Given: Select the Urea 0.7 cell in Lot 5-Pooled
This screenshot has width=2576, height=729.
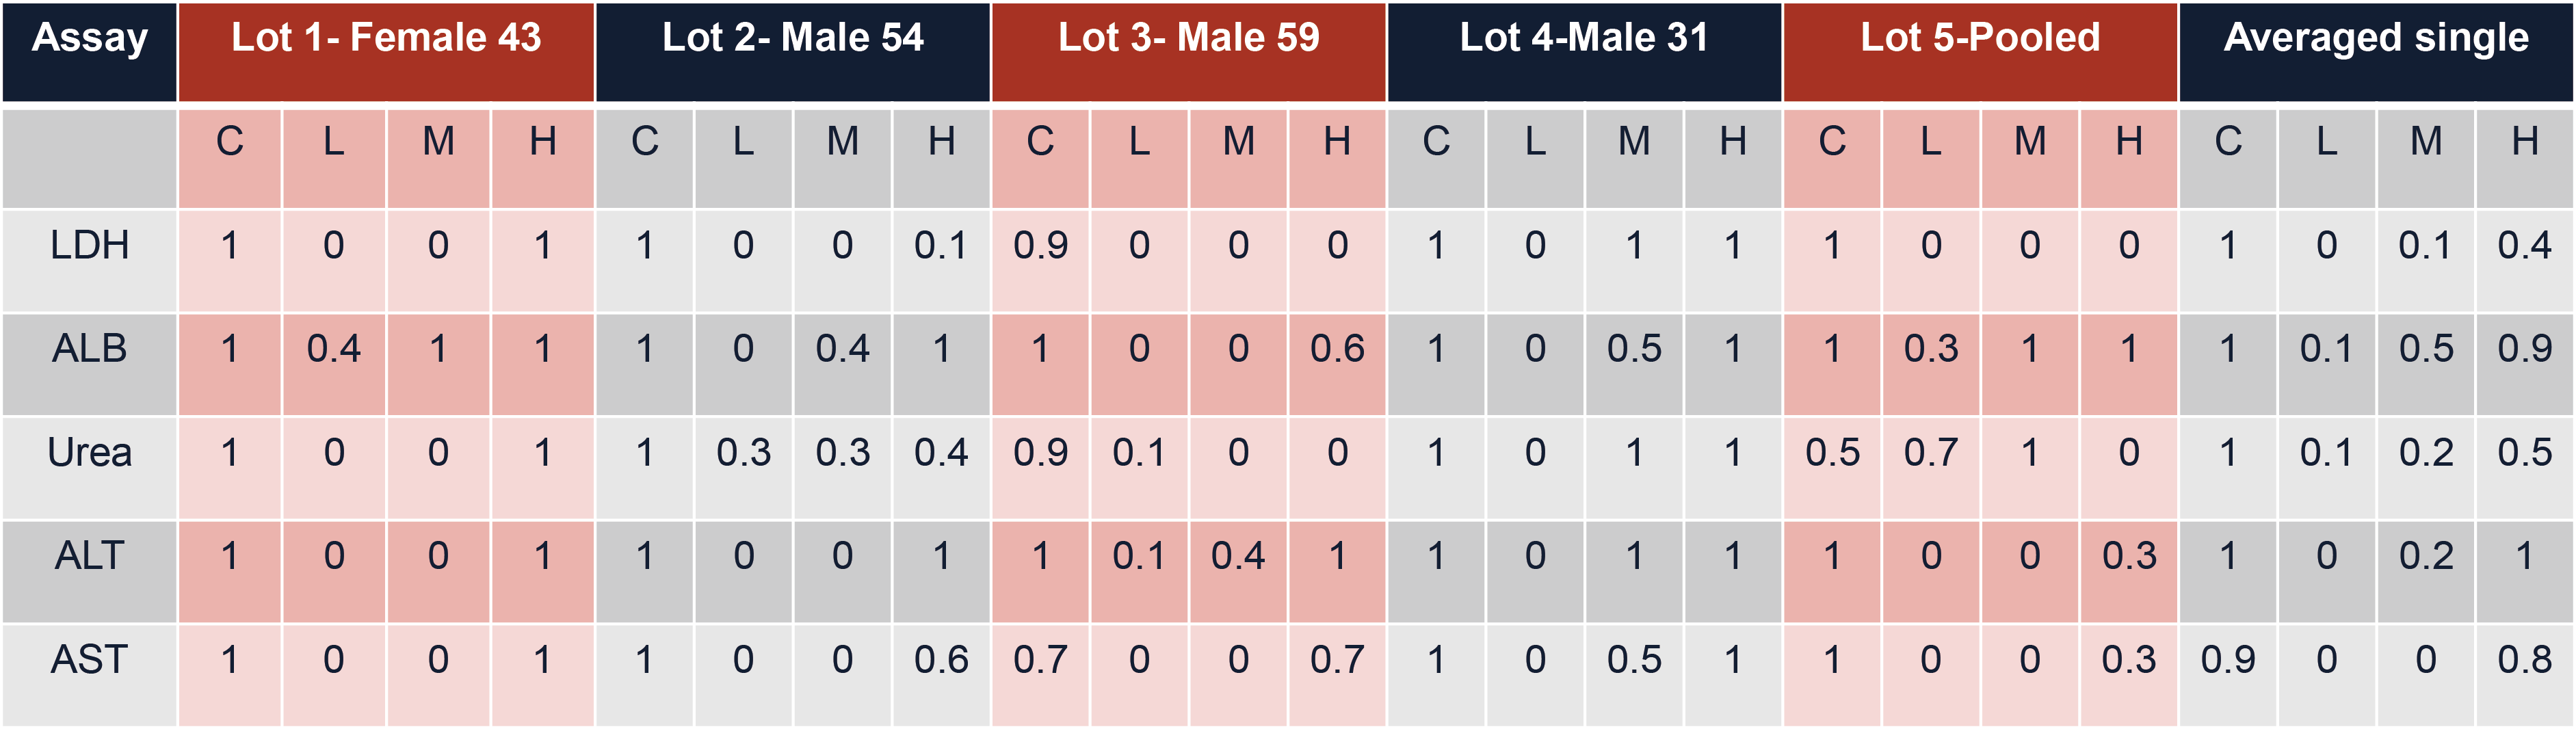Looking at the screenshot, I should pyautogui.click(x=1931, y=453).
